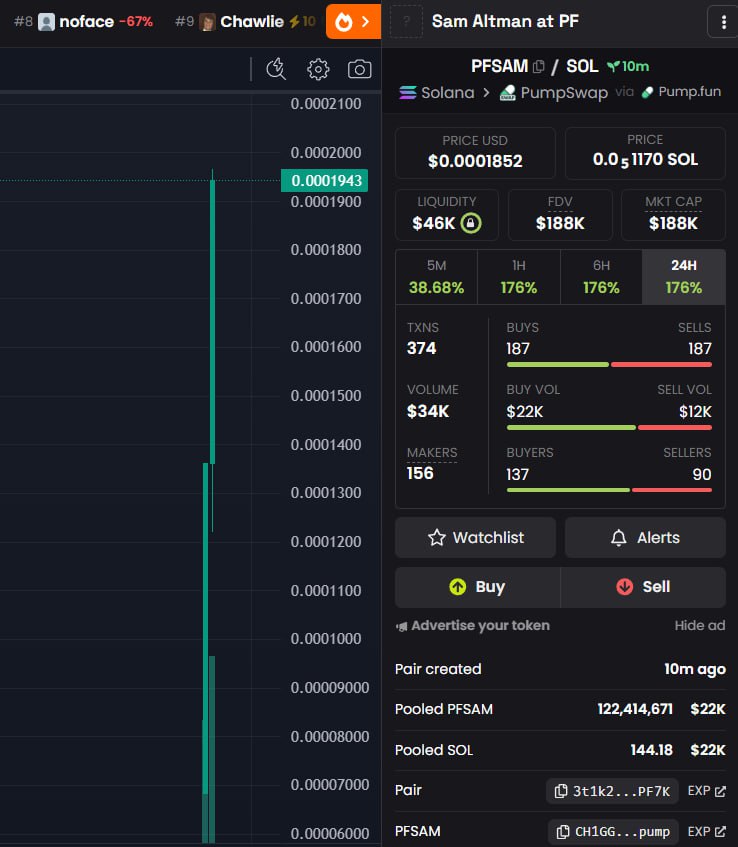The height and width of the screenshot is (847, 738).
Task: Click the PumpSwap exchange link
Action: pyautogui.click(x=554, y=93)
